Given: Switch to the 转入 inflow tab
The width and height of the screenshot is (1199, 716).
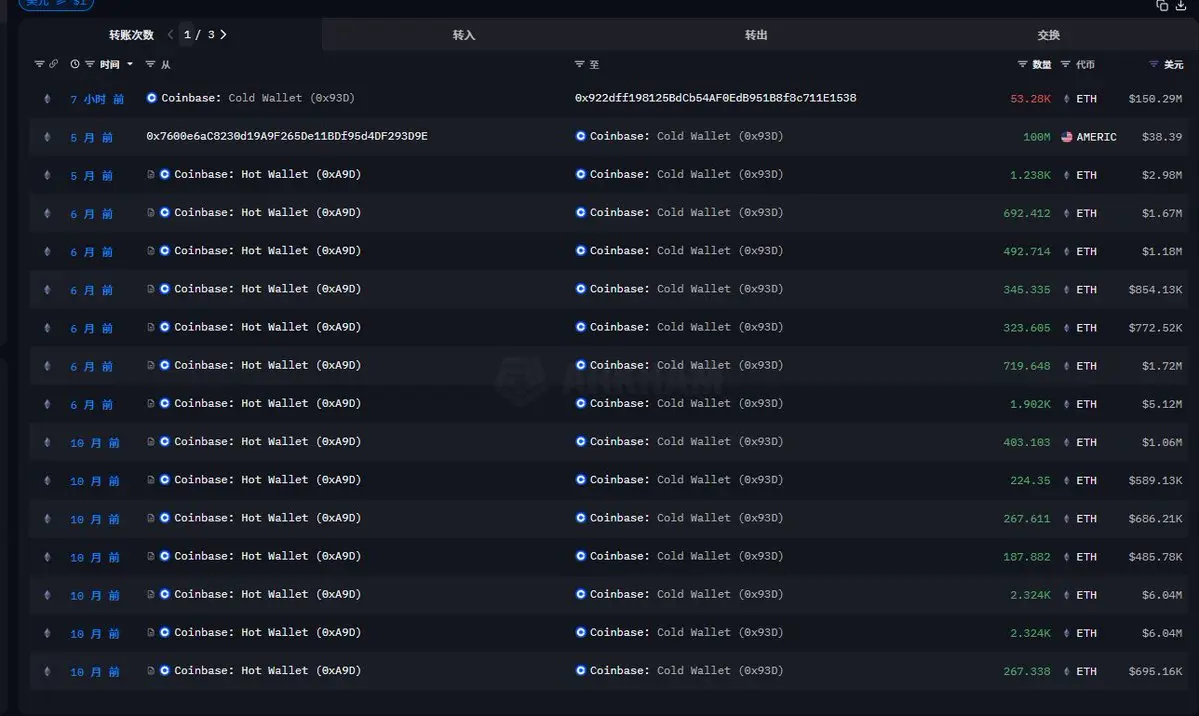Looking at the screenshot, I should tap(463, 35).
